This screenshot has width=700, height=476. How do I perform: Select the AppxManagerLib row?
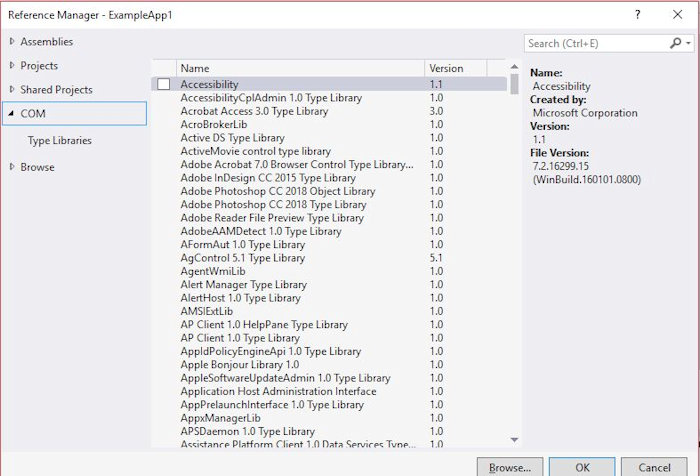point(329,418)
